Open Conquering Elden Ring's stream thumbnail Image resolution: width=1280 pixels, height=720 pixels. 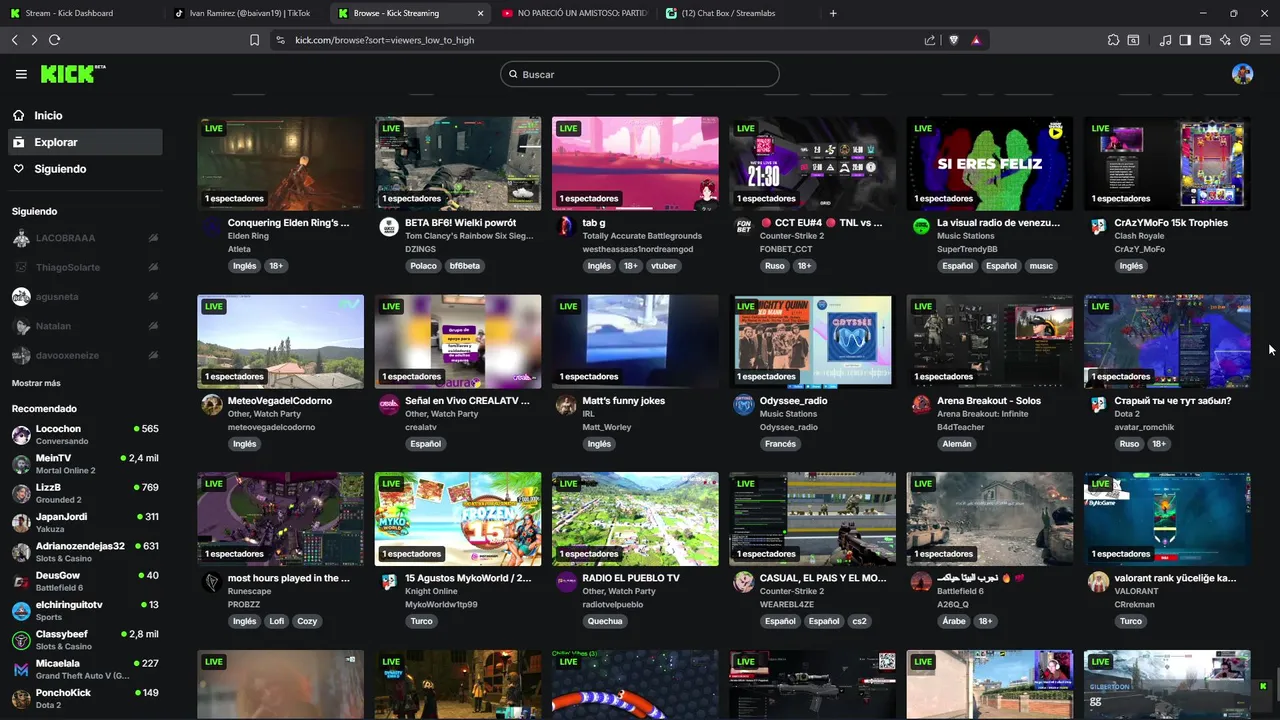pos(280,164)
